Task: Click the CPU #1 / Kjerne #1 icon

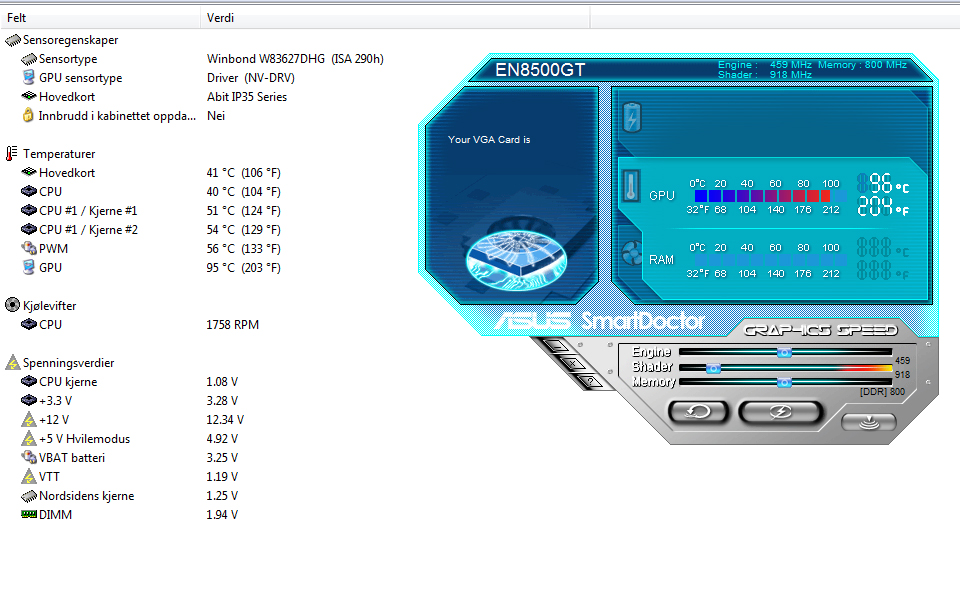Action: [29, 210]
